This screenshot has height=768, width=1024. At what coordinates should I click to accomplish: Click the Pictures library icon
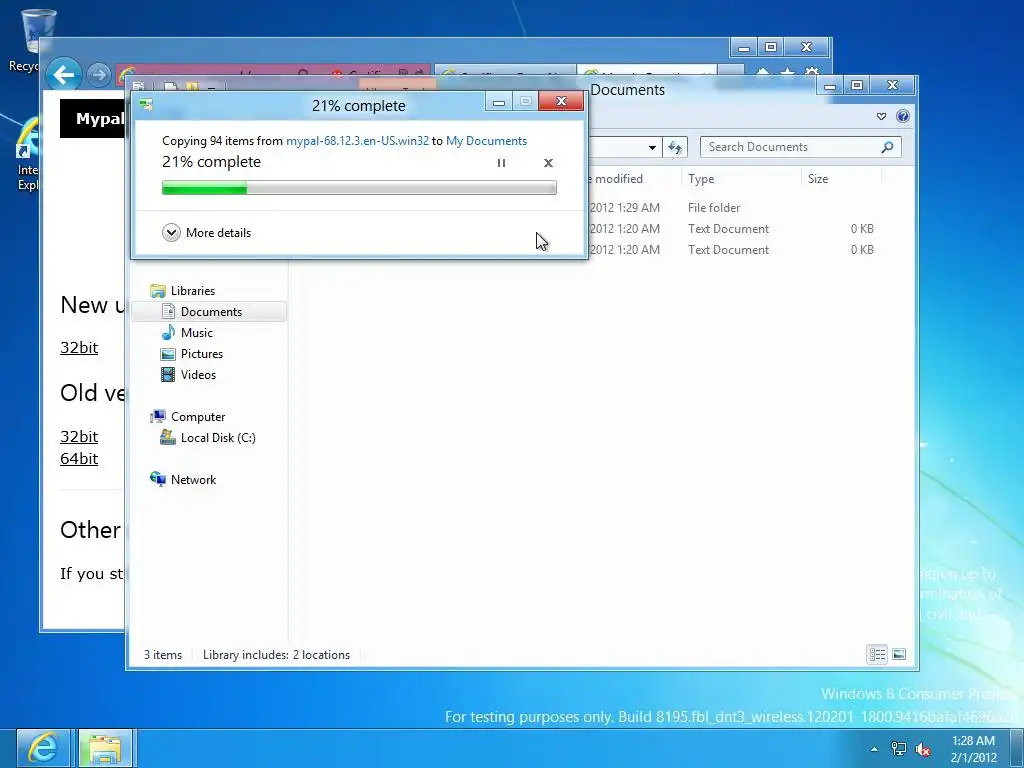(168, 353)
